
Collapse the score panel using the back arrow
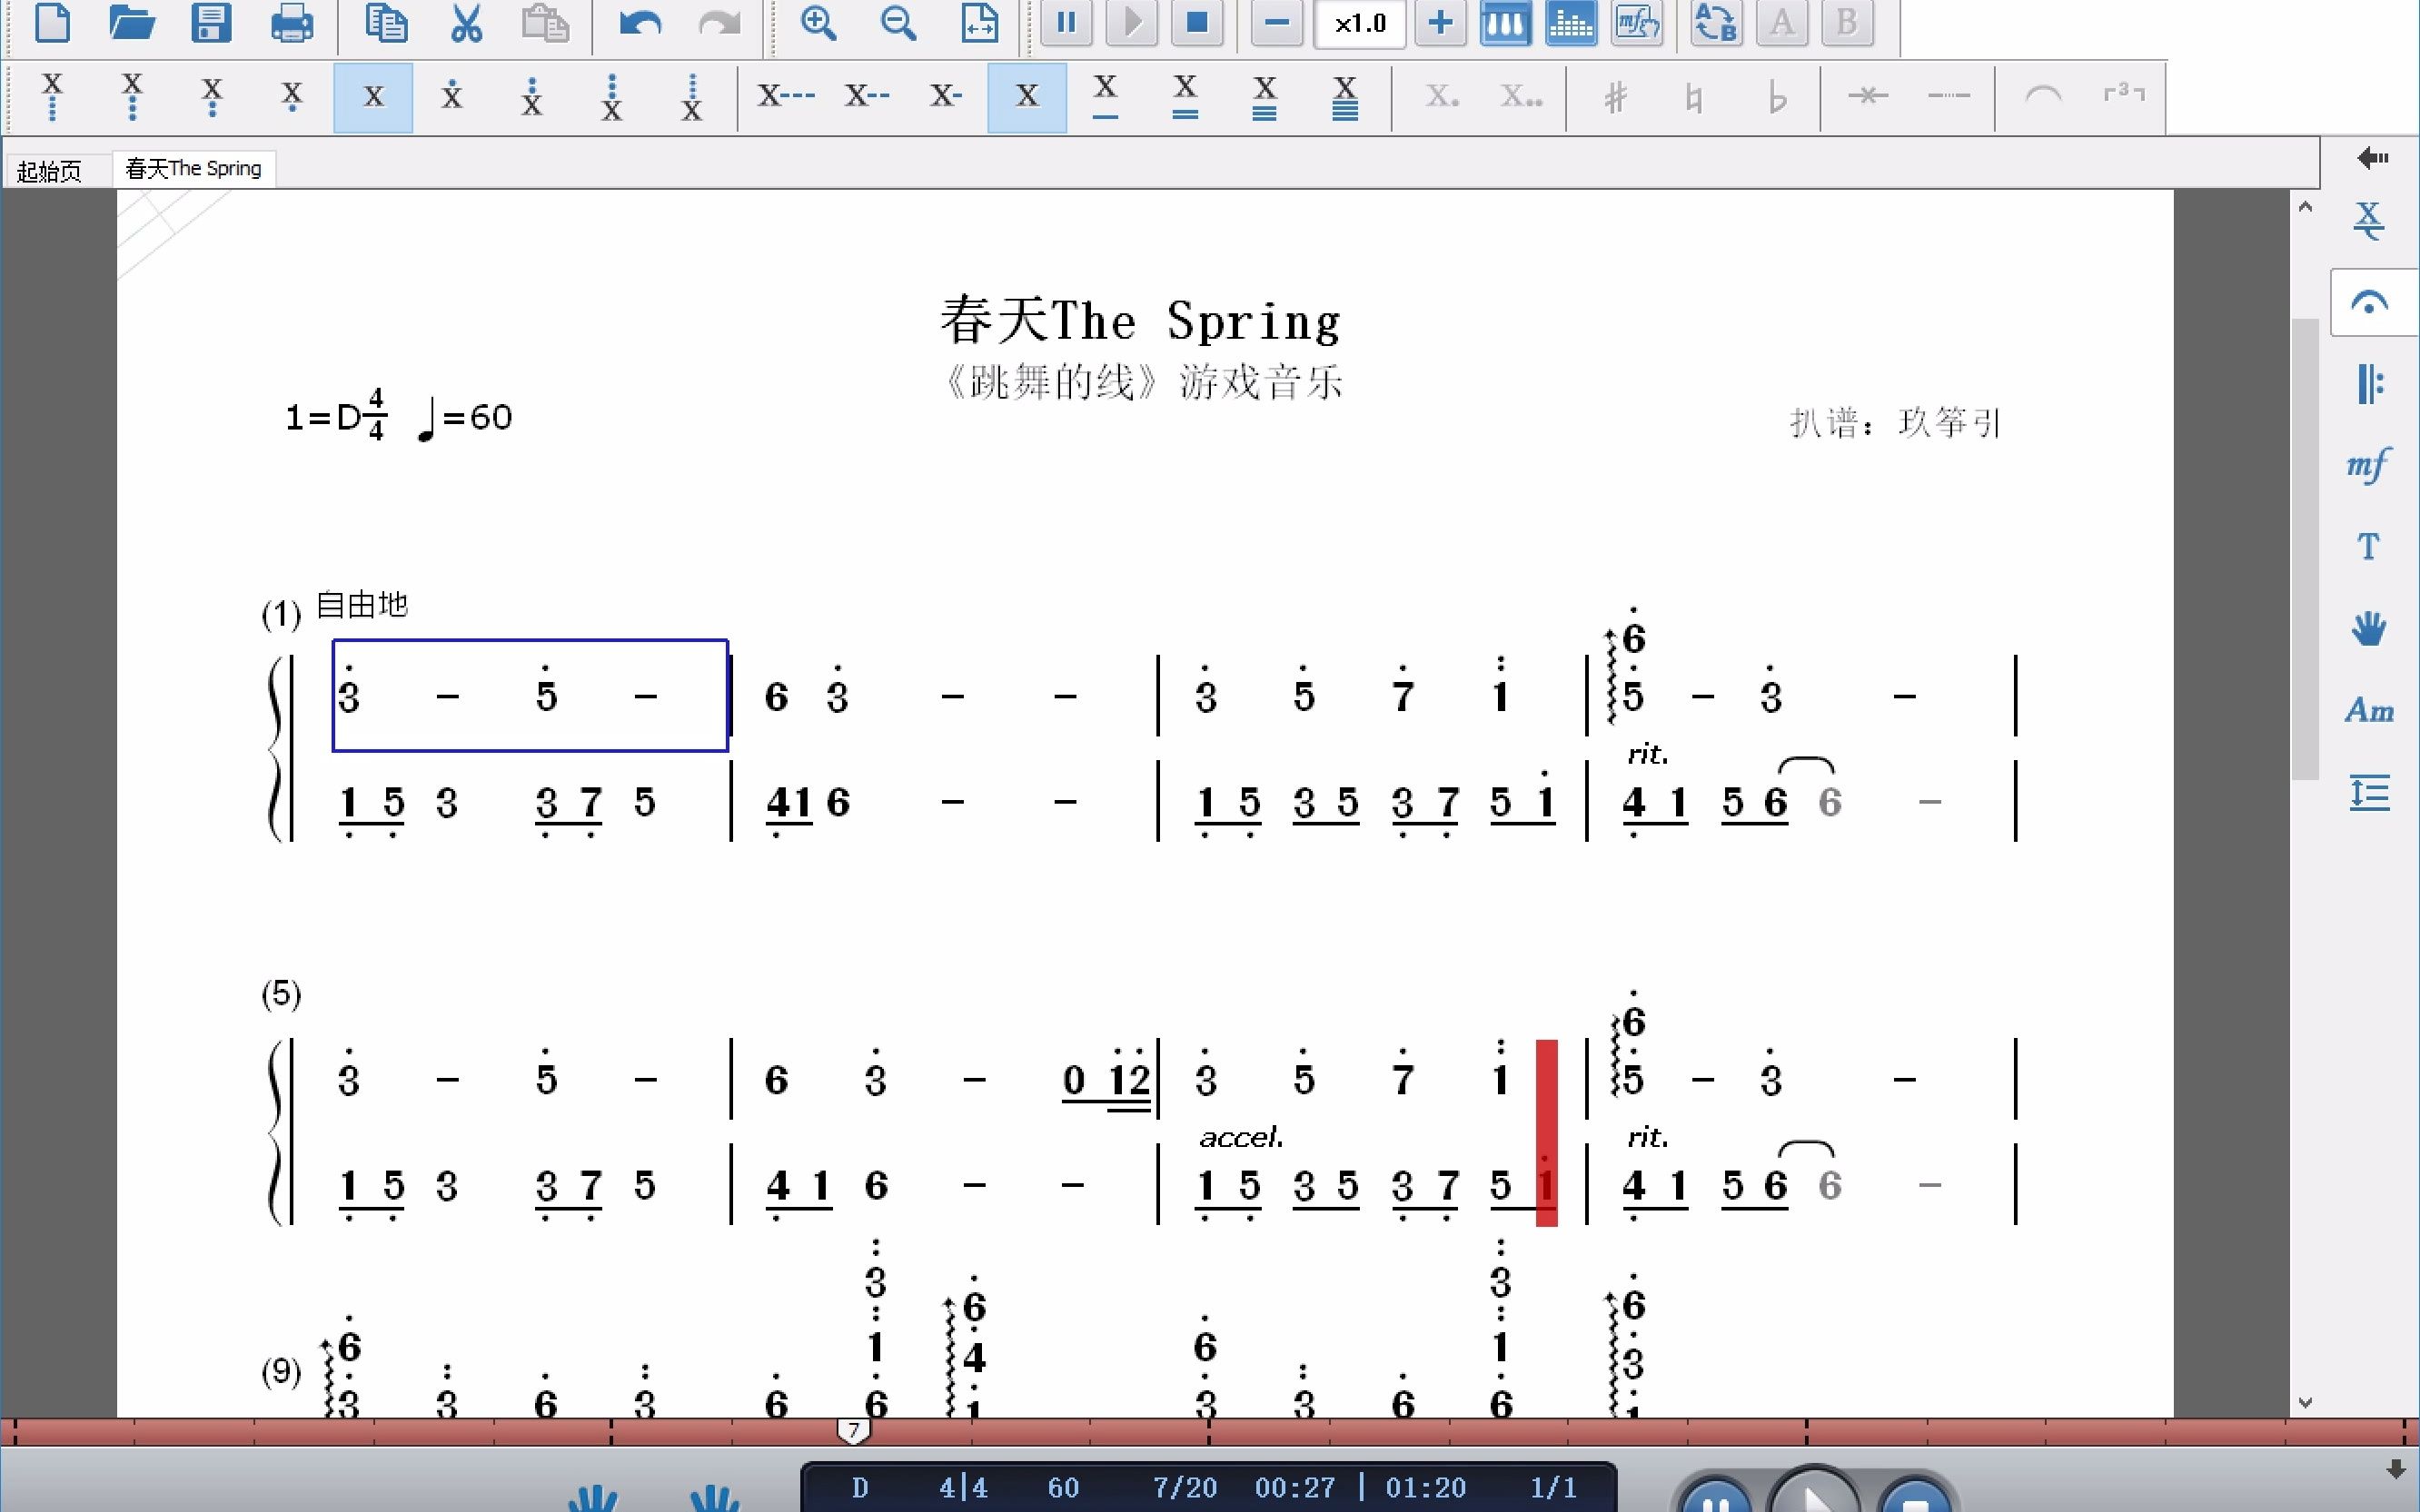[x=2374, y=157]
